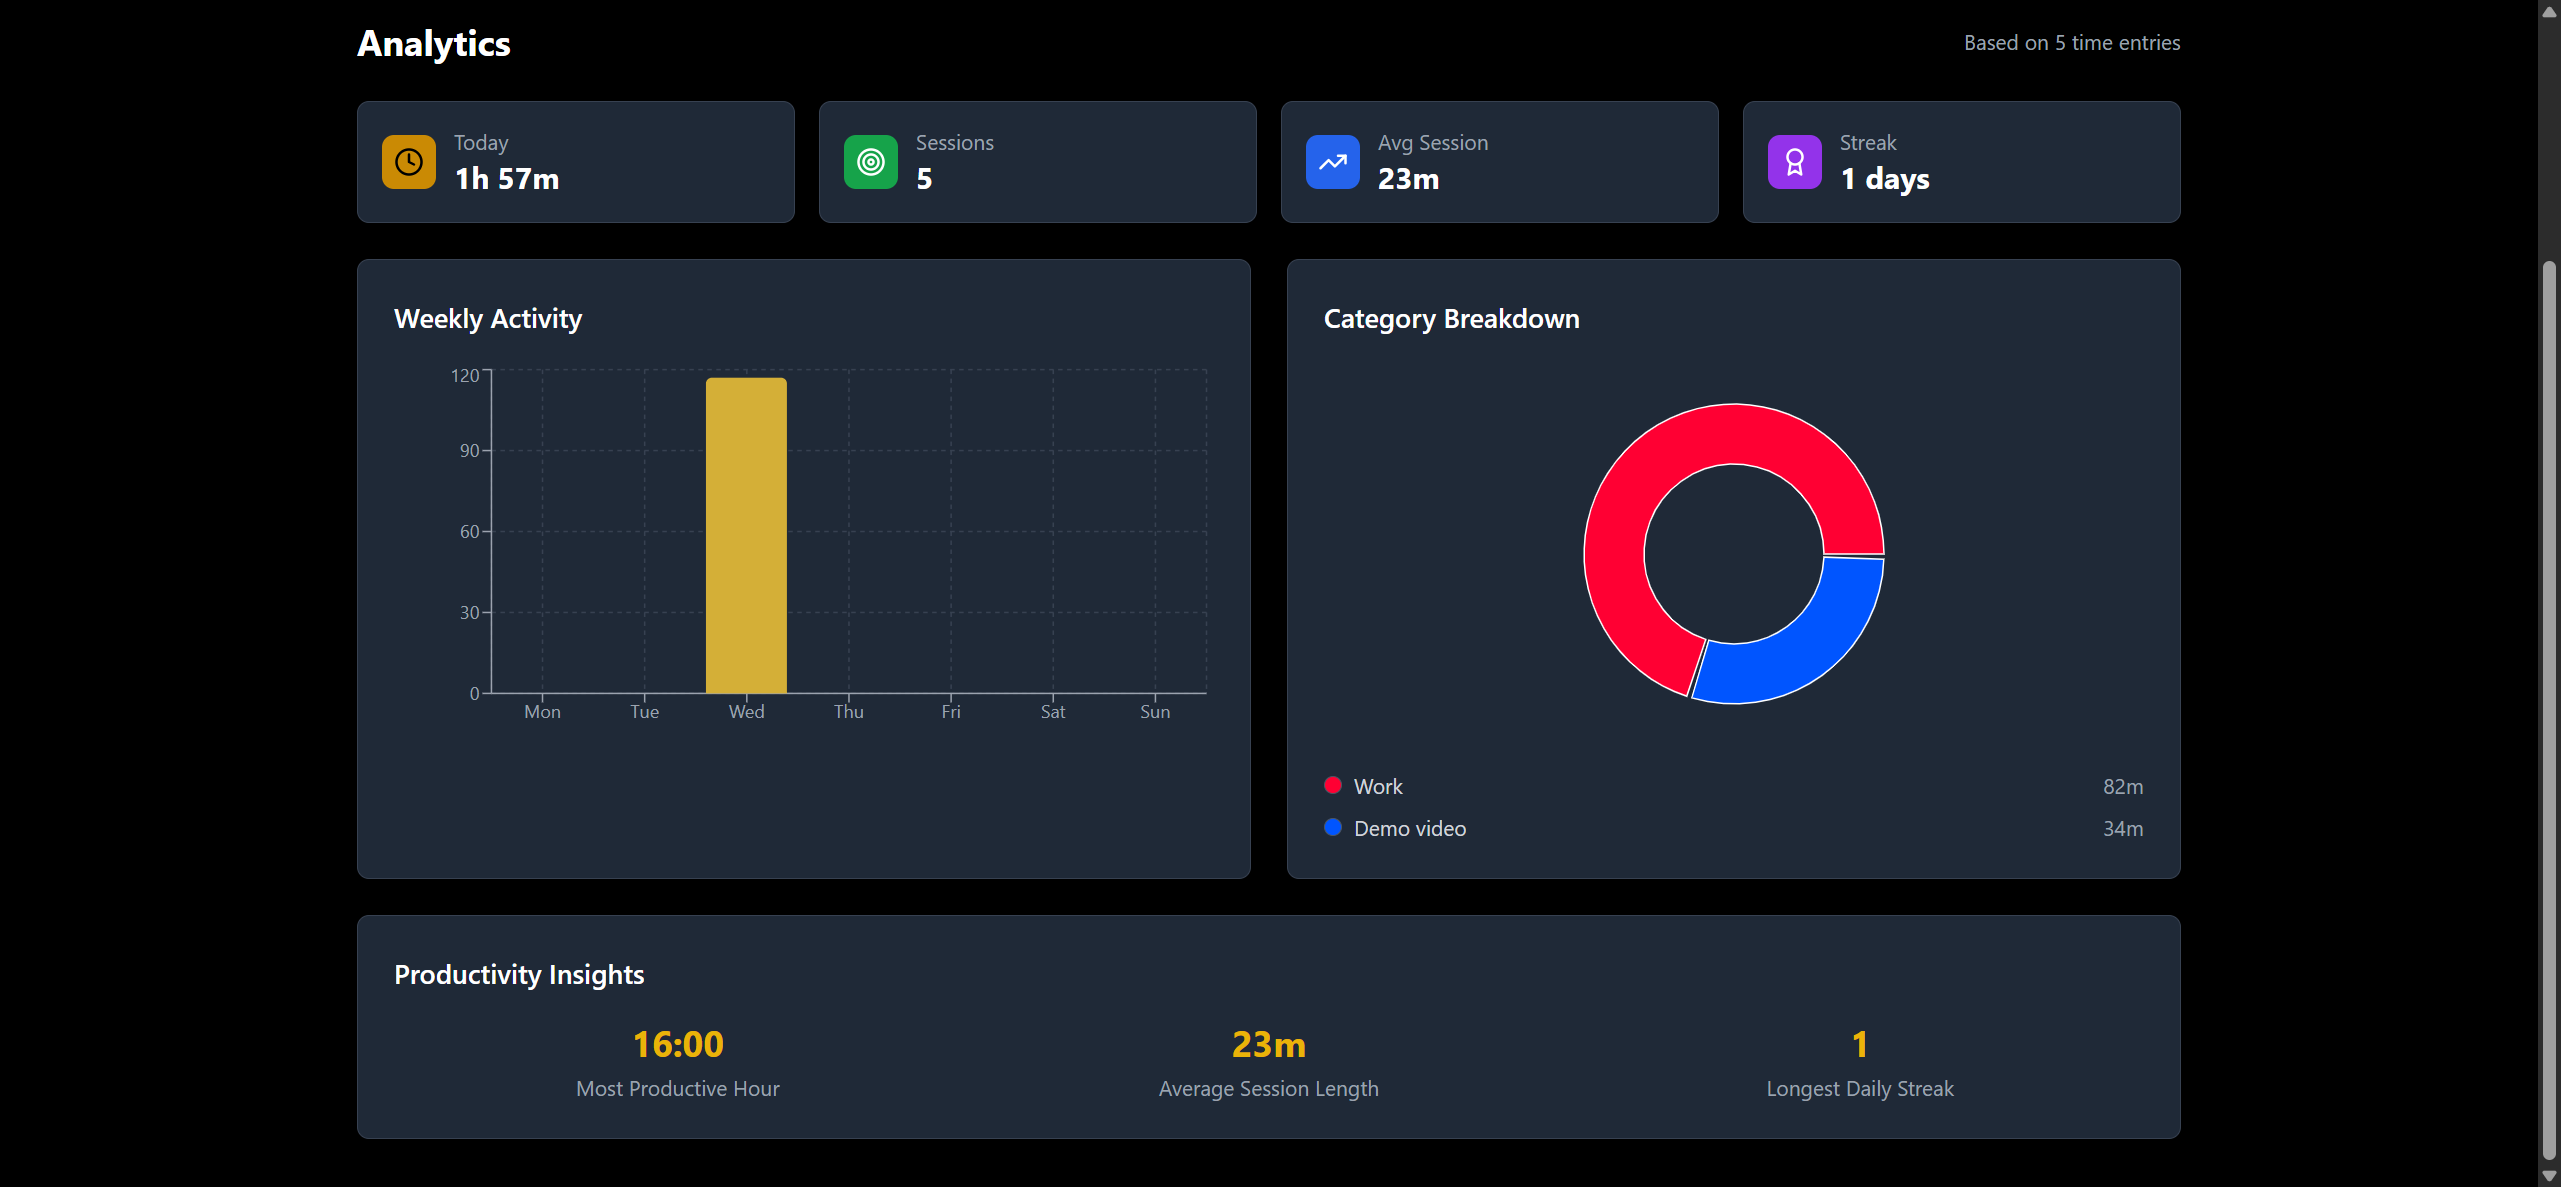Click the red Work legend dot
2561x1187 pixels.
pos(1332,785)
